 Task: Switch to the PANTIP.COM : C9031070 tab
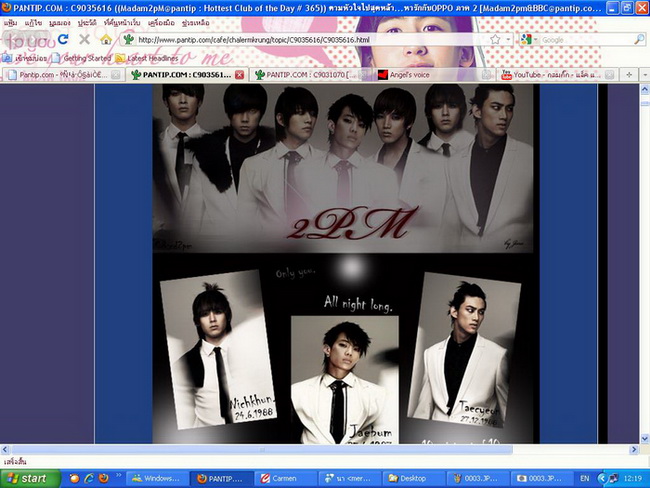point(311,75)
